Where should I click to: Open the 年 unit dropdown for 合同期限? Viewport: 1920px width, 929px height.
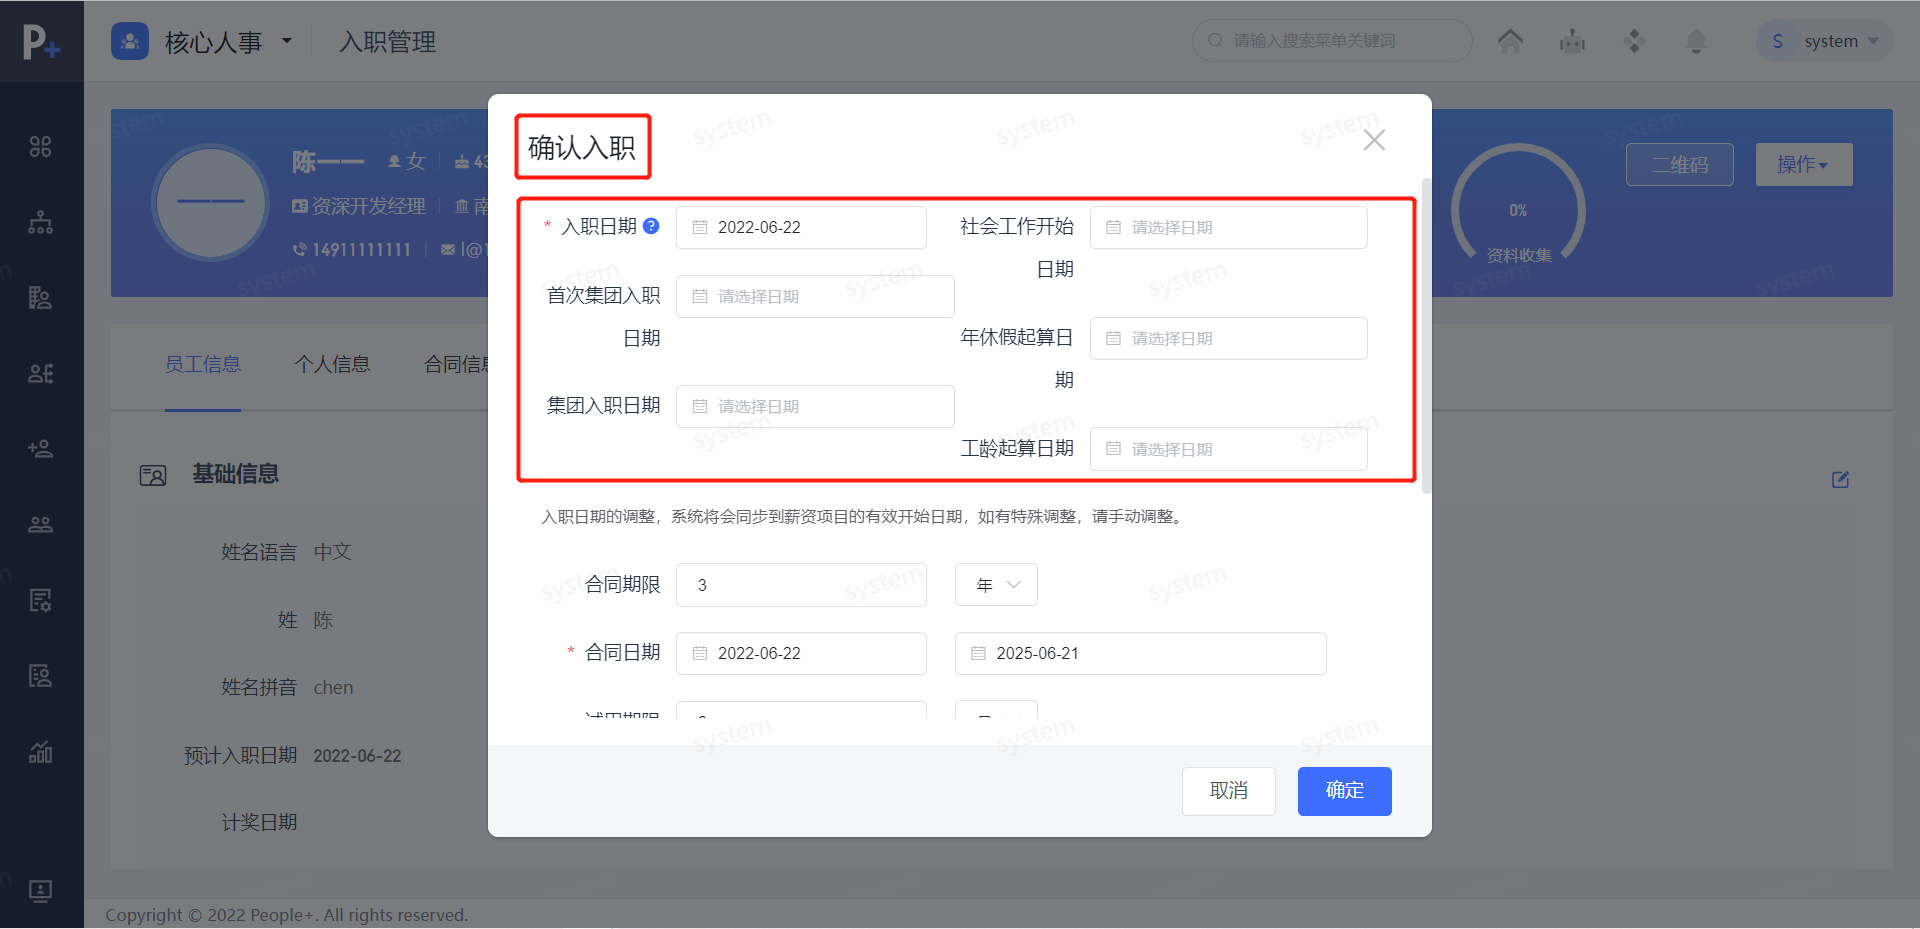tap(995, 584)
